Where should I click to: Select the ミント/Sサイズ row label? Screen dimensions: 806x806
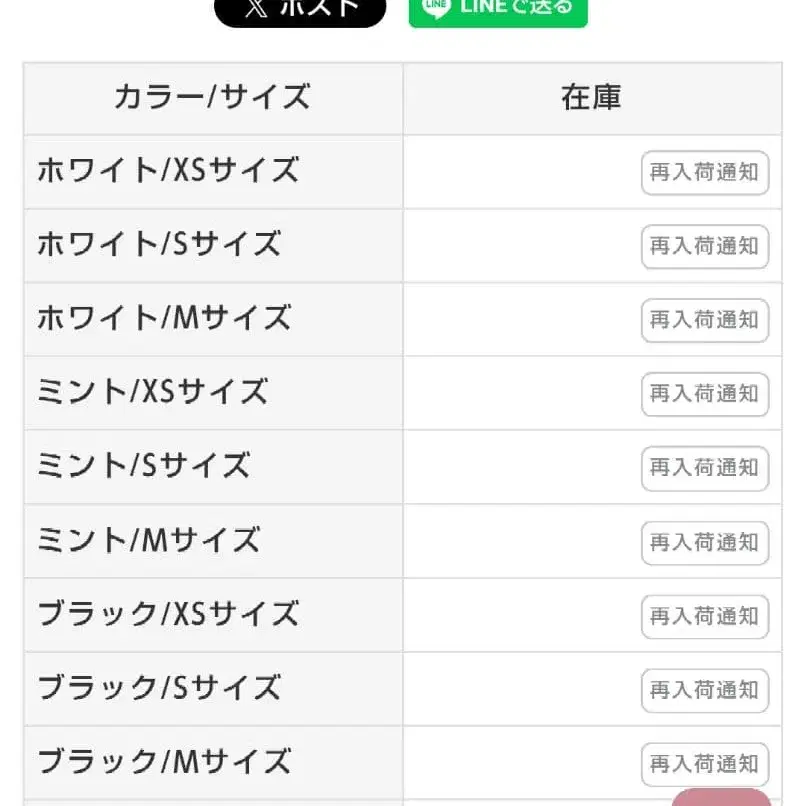(x=143, y=466)
